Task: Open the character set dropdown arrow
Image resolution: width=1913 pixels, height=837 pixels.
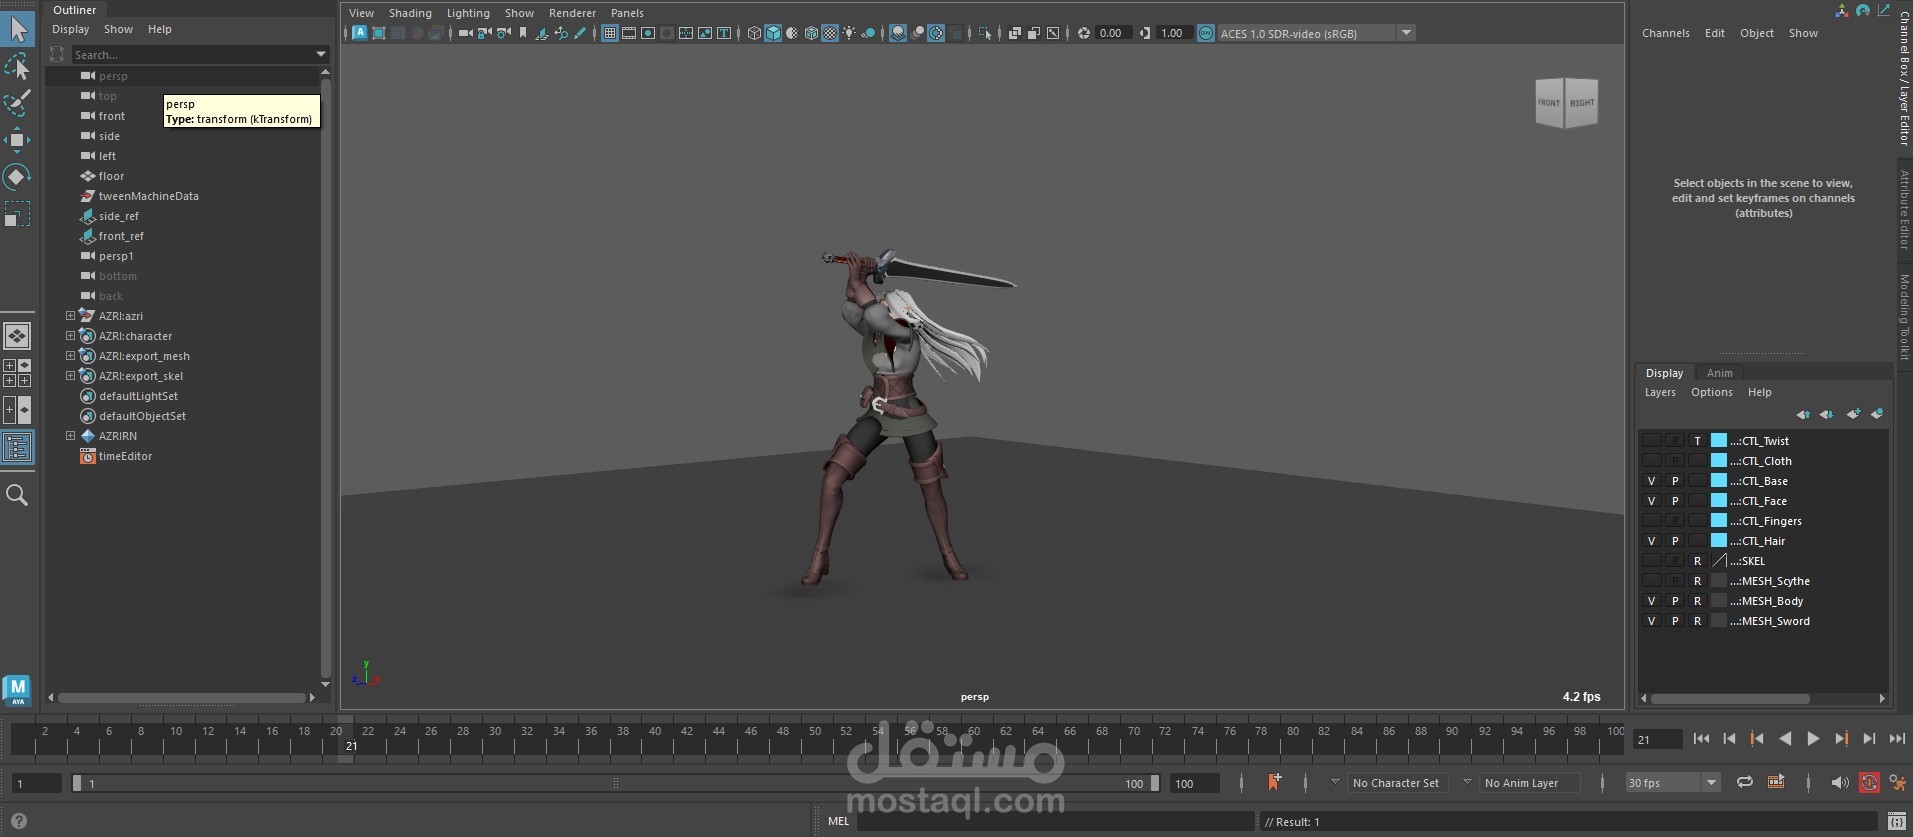Action: point(1335,782)
